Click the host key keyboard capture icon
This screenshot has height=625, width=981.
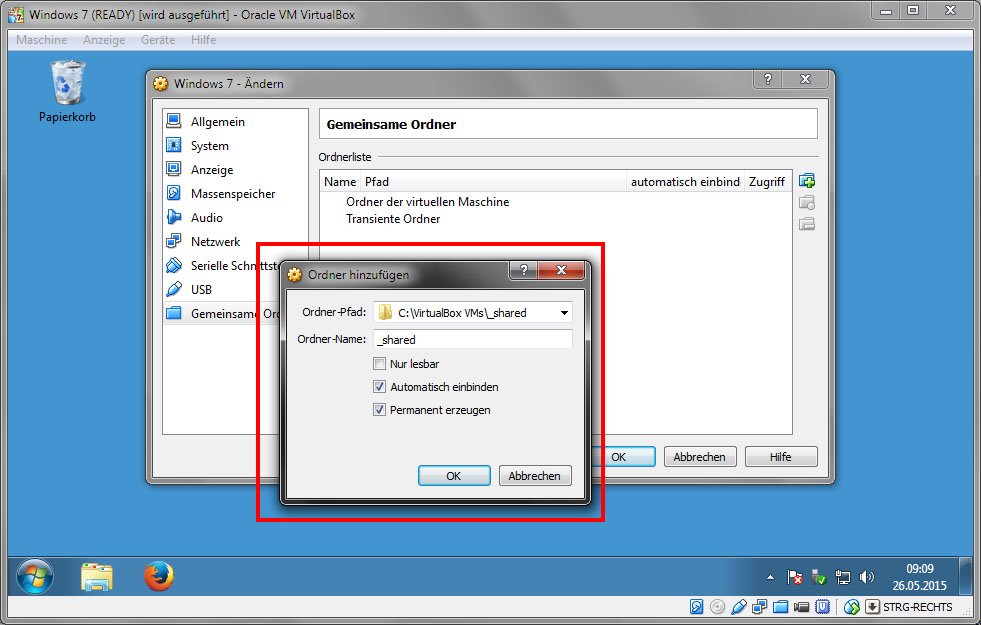pyautogui.click(x=872, y=606)
